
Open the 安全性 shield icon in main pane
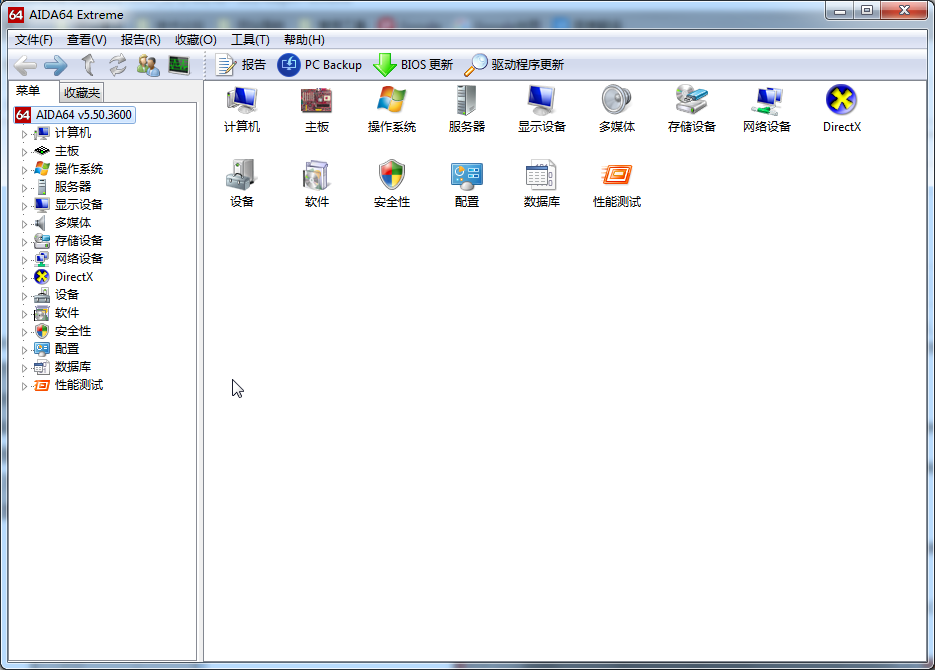coord(392,184)
